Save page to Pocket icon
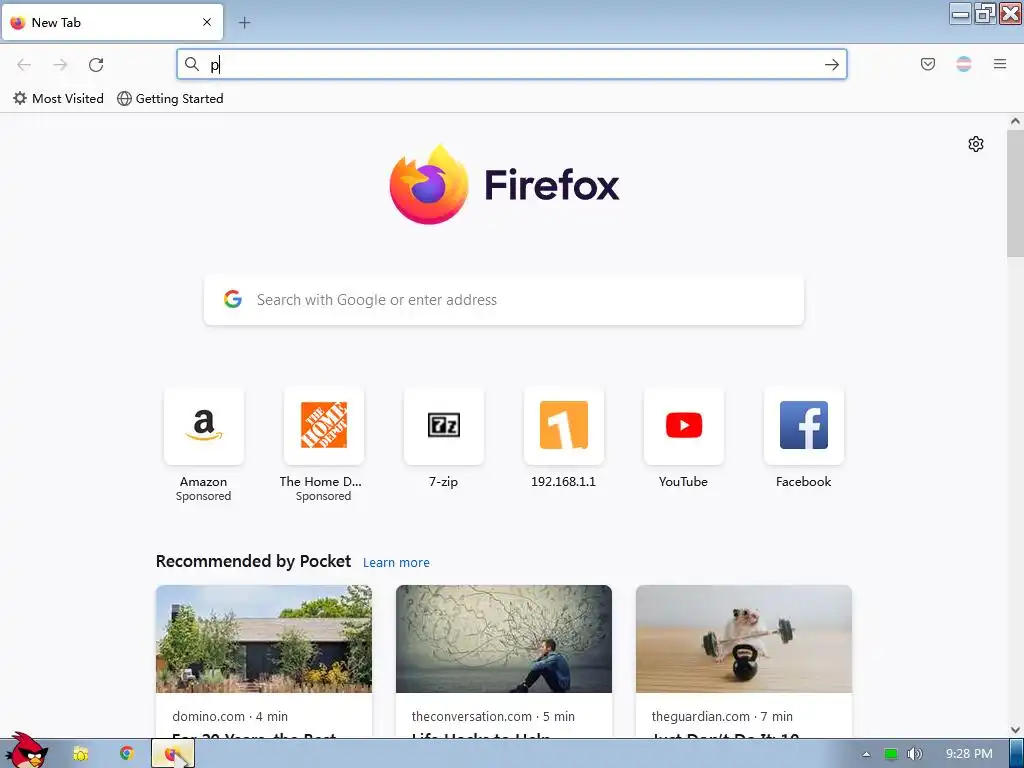Image resolution: width=1024 pixels, height=768 pixels. 928,64
